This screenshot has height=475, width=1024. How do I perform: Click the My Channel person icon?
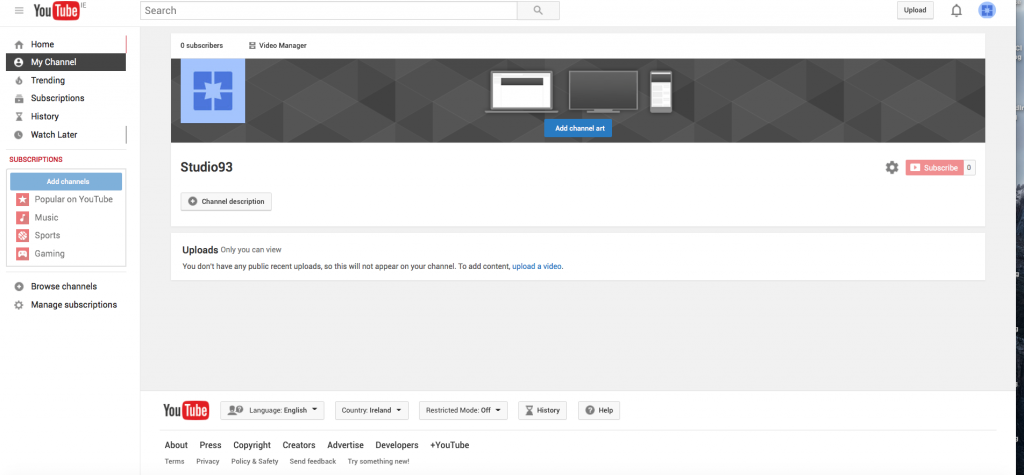click(19, 63)
